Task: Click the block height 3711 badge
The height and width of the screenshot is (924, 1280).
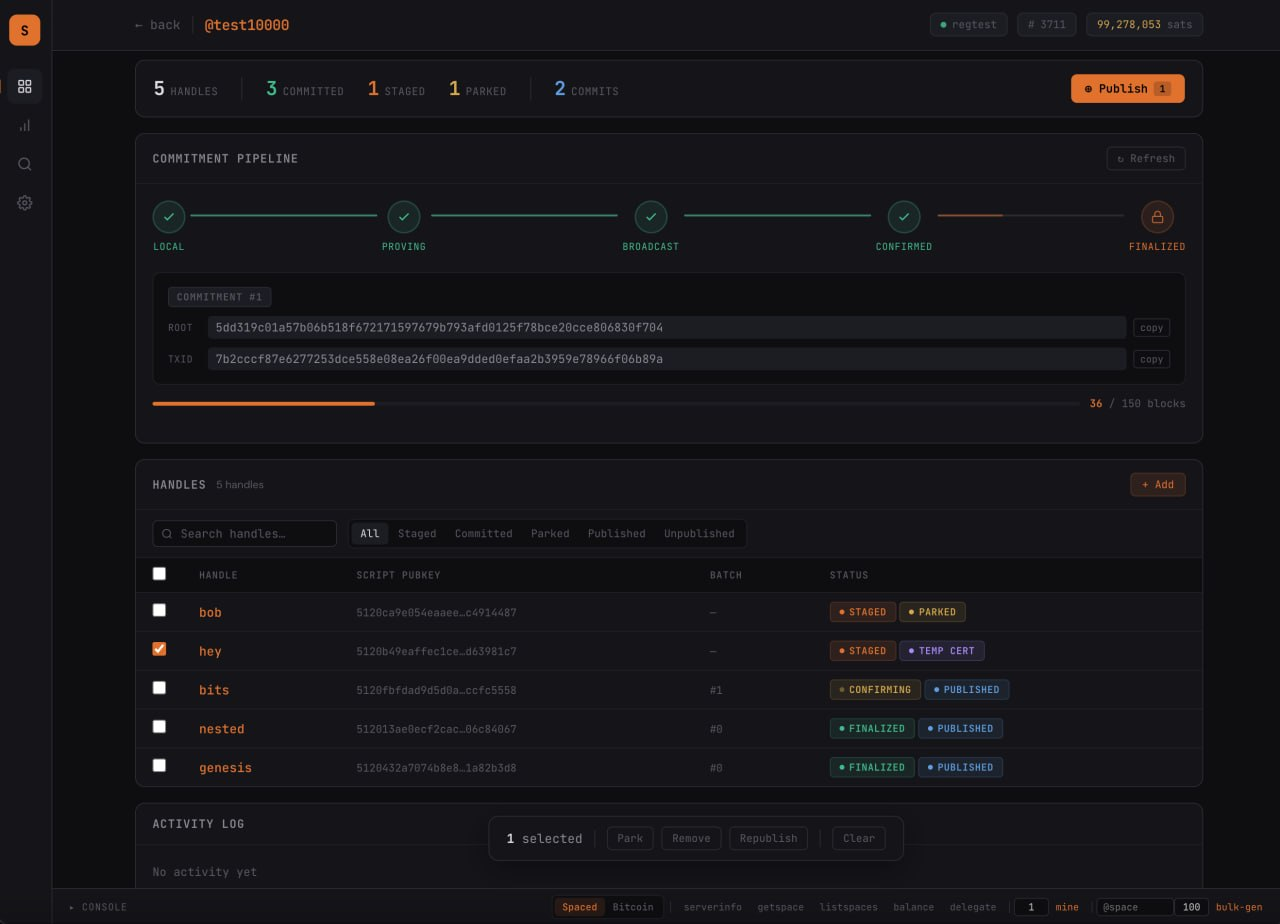Action: click(x=1047, y=25)
